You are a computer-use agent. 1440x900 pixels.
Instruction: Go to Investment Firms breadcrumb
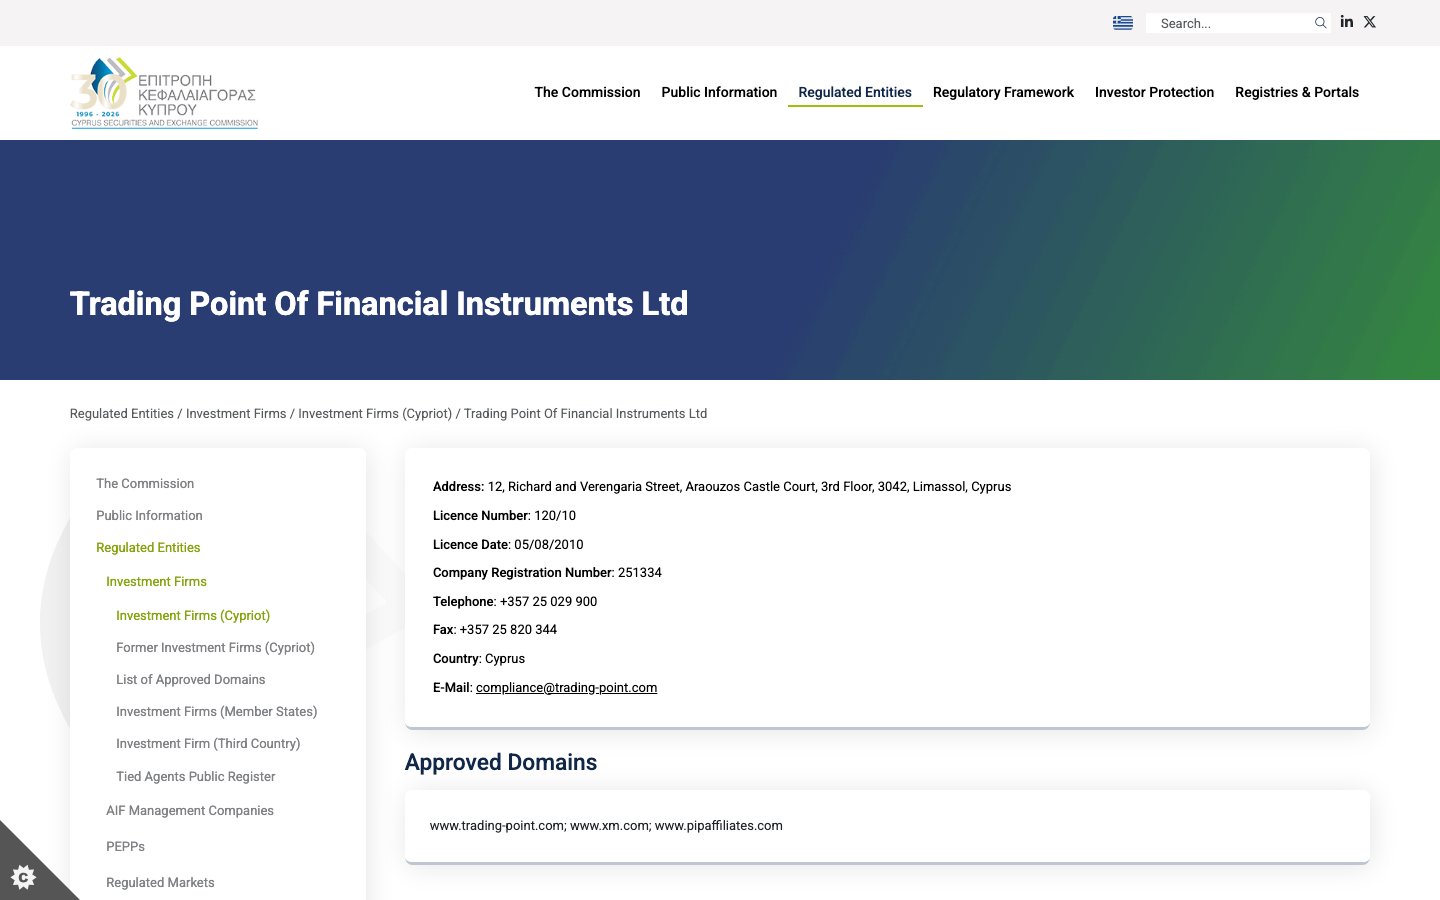tap(236, 414)
